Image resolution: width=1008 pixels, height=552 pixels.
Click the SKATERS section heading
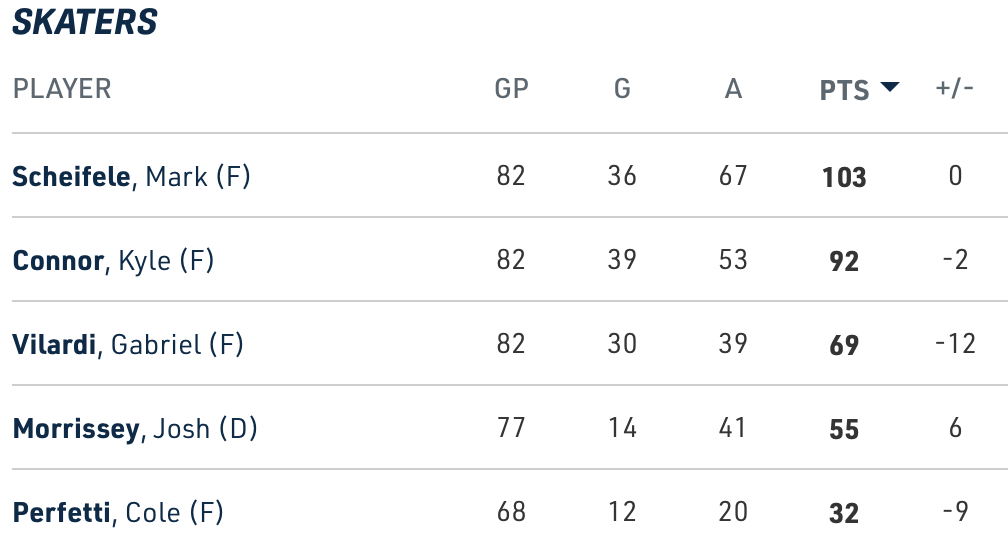click(x=85, y=22)
